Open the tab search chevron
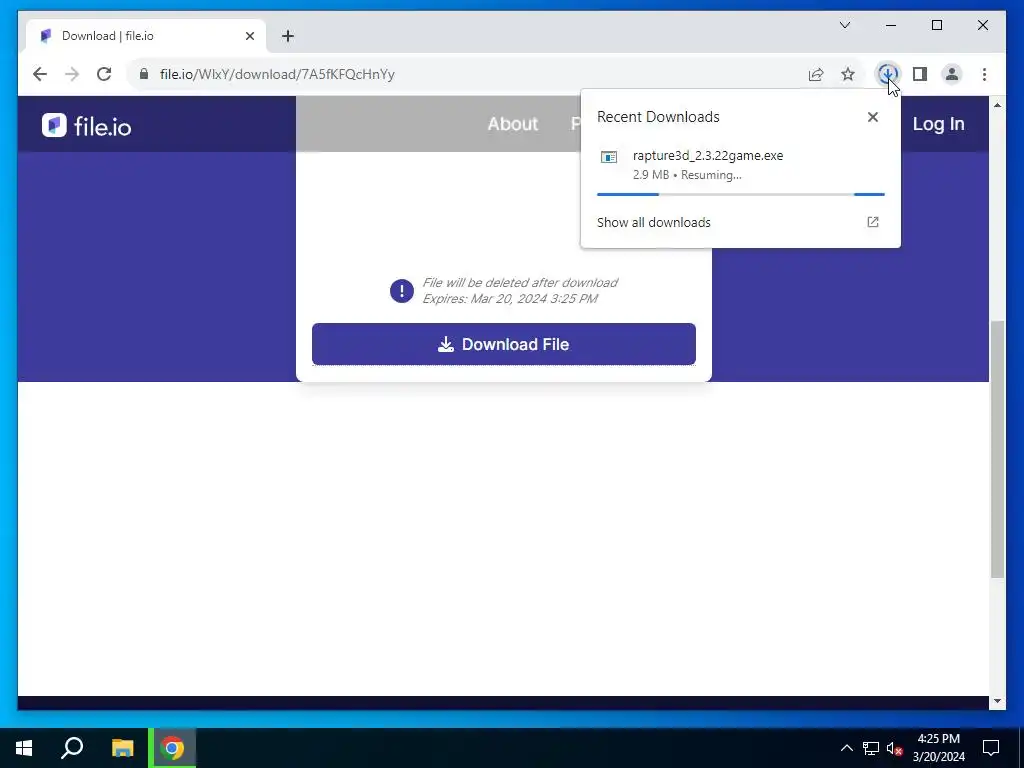The width and height of the screenshot is (1024, 768). (844, 25)
